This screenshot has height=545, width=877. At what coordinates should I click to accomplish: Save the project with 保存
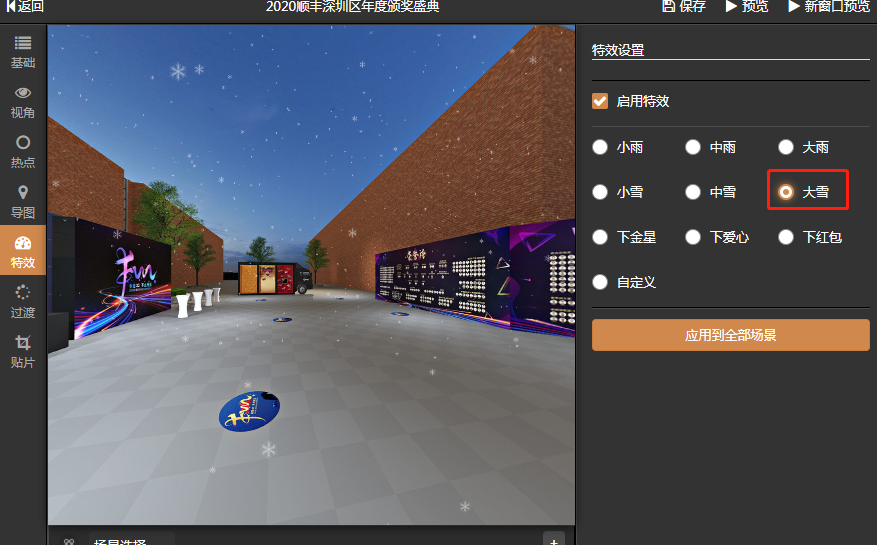[x=684, y=7]
